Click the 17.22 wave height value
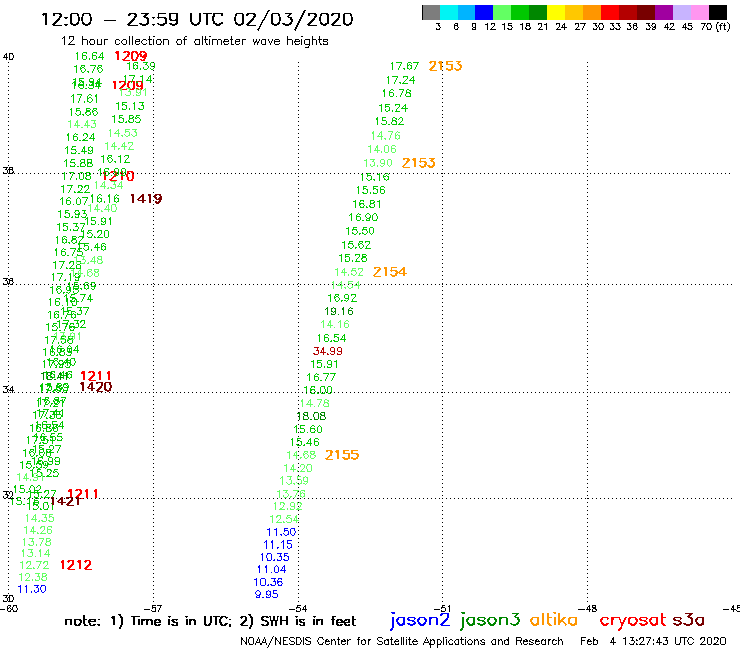This screenshot has height=650, width=740. (75, 189)
